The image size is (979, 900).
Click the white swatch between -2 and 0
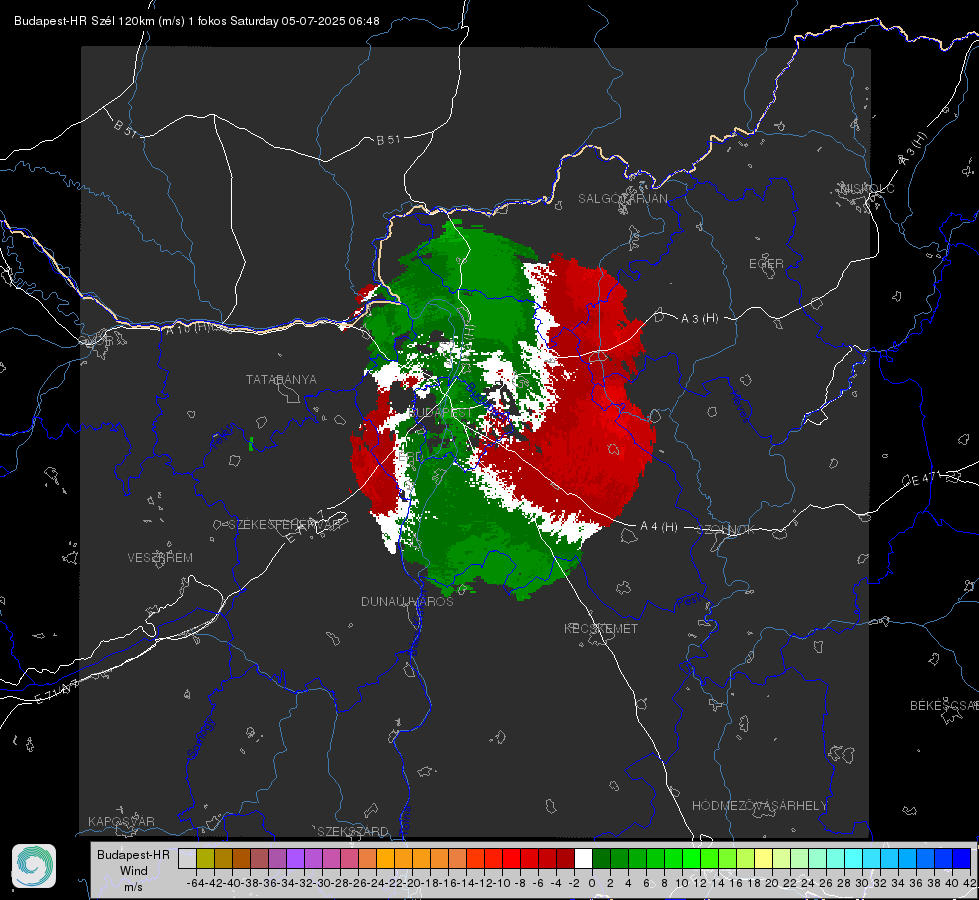coord(583,858)
